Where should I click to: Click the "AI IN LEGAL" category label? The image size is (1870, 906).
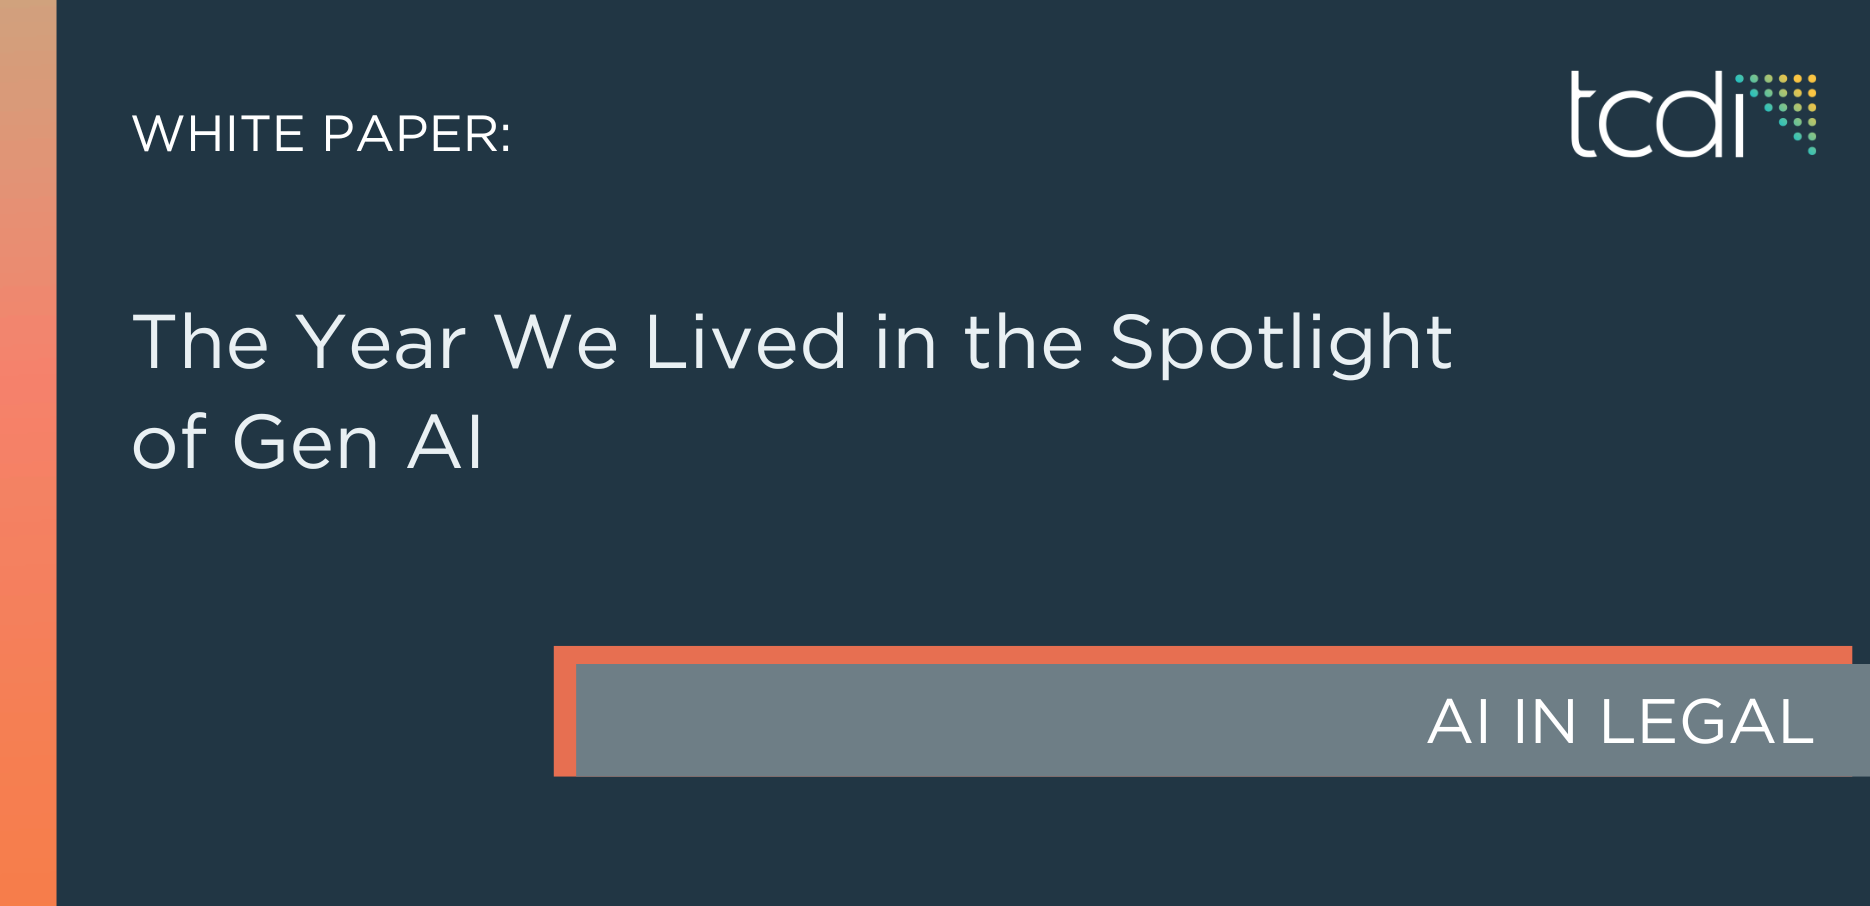tap(1620, 722)
